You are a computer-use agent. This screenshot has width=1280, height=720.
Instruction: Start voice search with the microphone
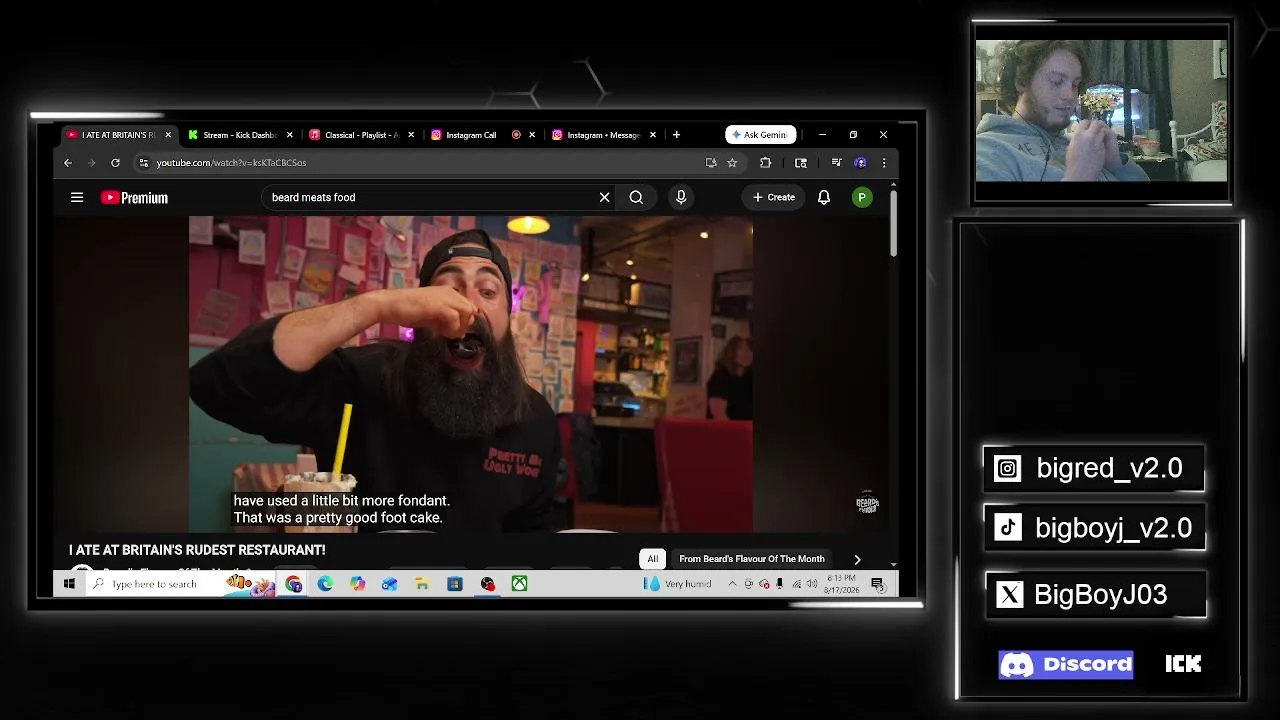681,197
